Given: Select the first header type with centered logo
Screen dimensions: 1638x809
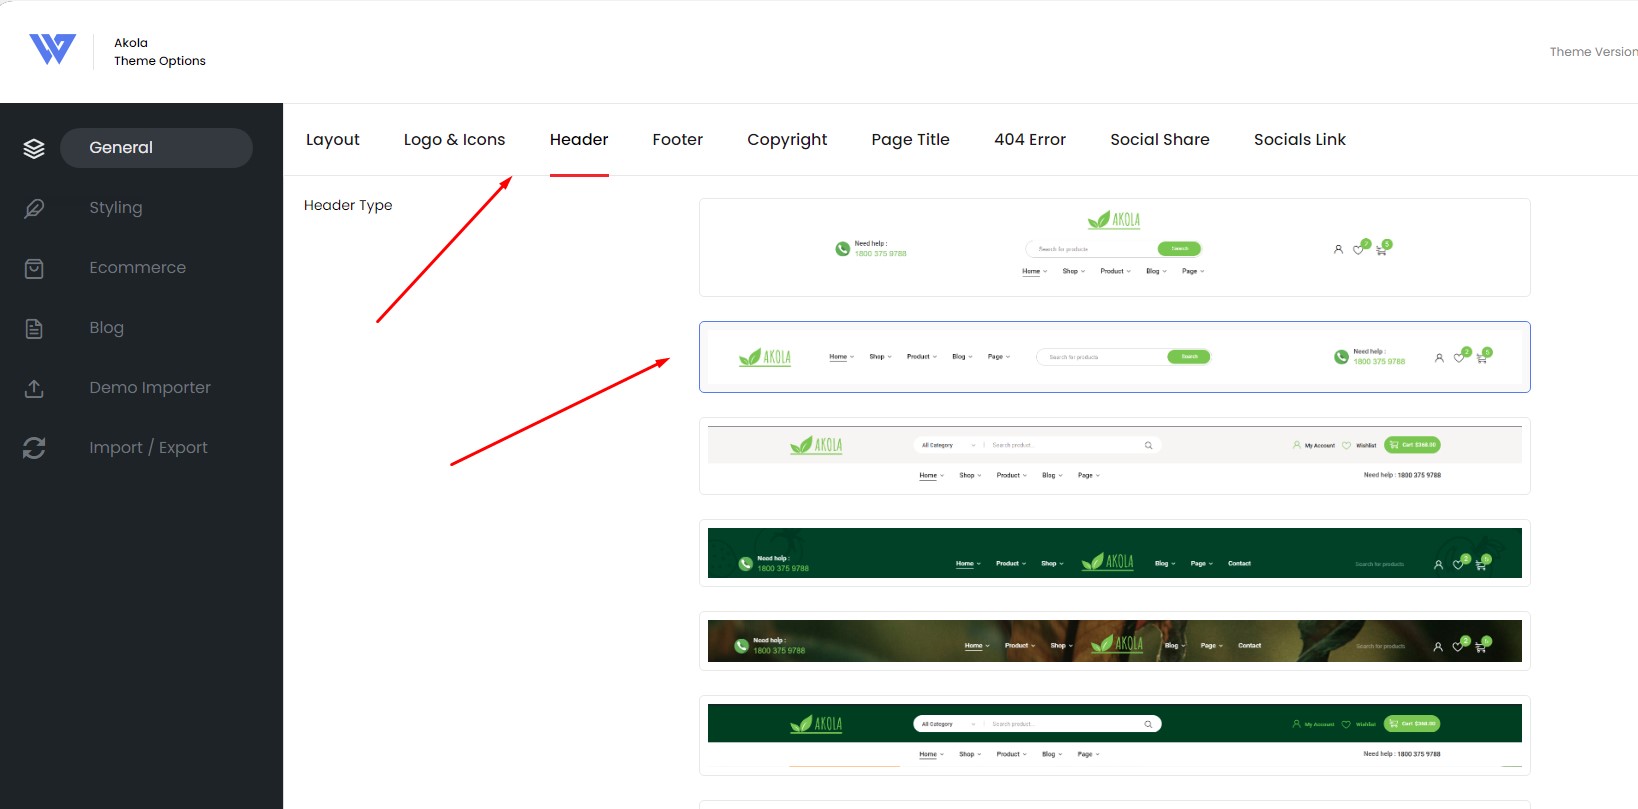Looking at the screenshot, I should click(x=1114, y=247).
